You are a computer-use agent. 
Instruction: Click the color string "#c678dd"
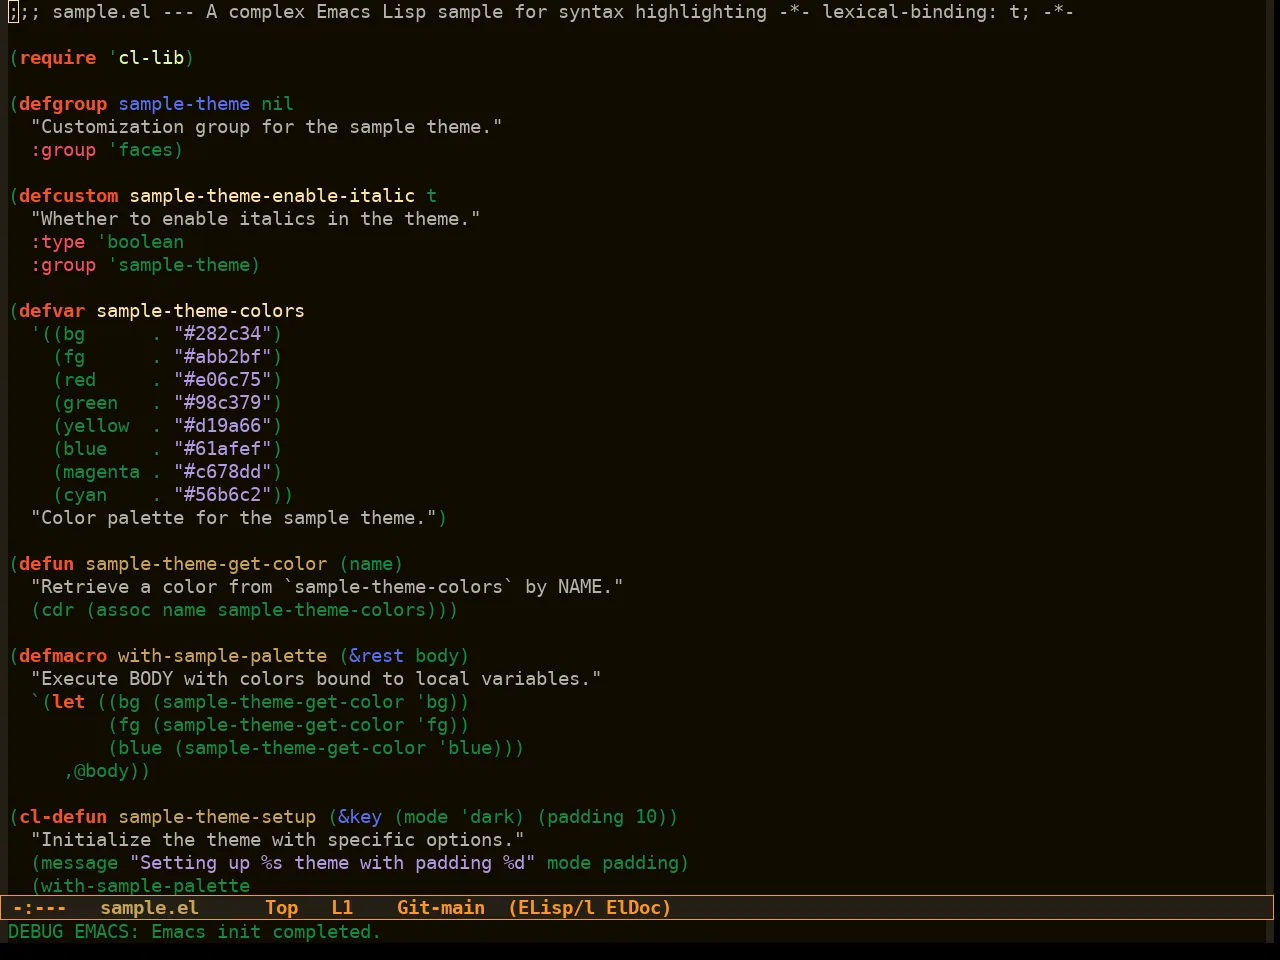[x=223, y=472]
